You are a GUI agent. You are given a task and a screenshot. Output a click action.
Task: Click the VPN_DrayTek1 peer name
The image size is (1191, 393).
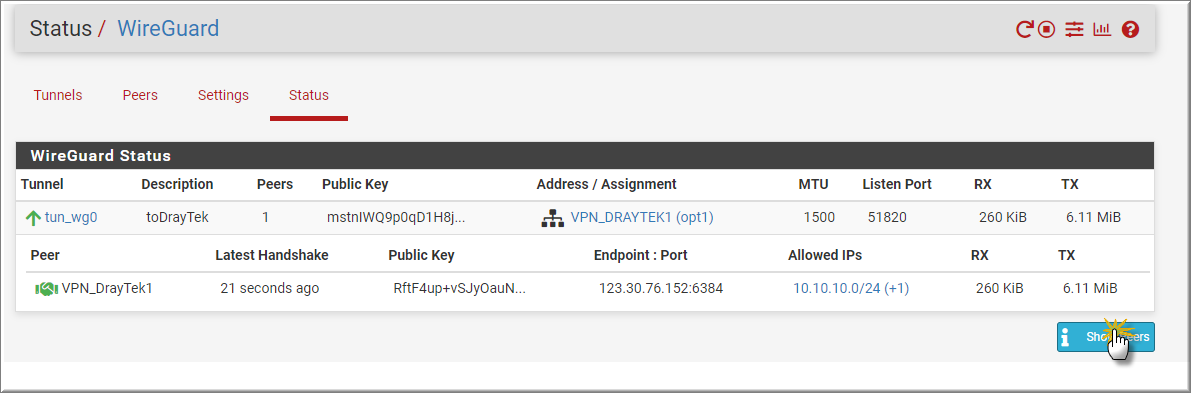point(107,288)
